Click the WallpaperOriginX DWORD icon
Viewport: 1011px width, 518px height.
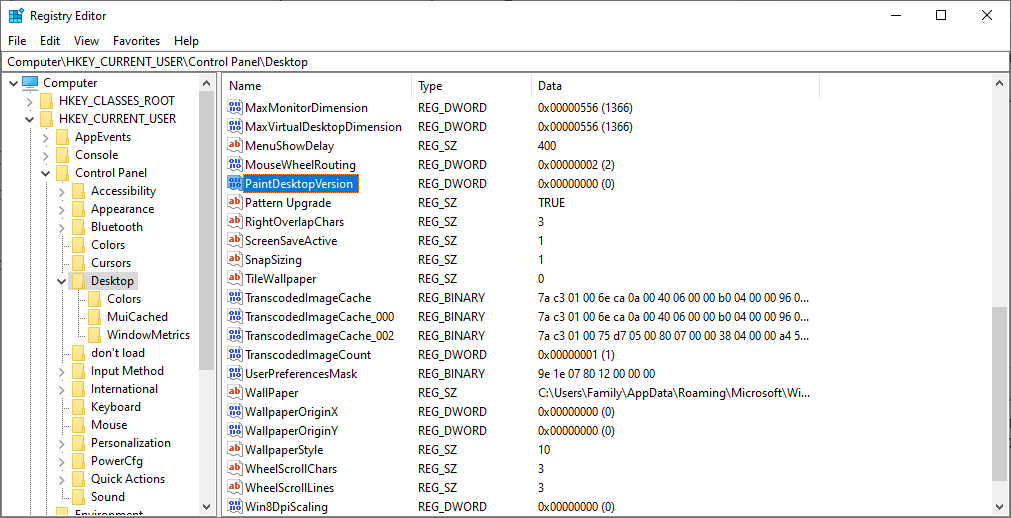click(235, 412)
